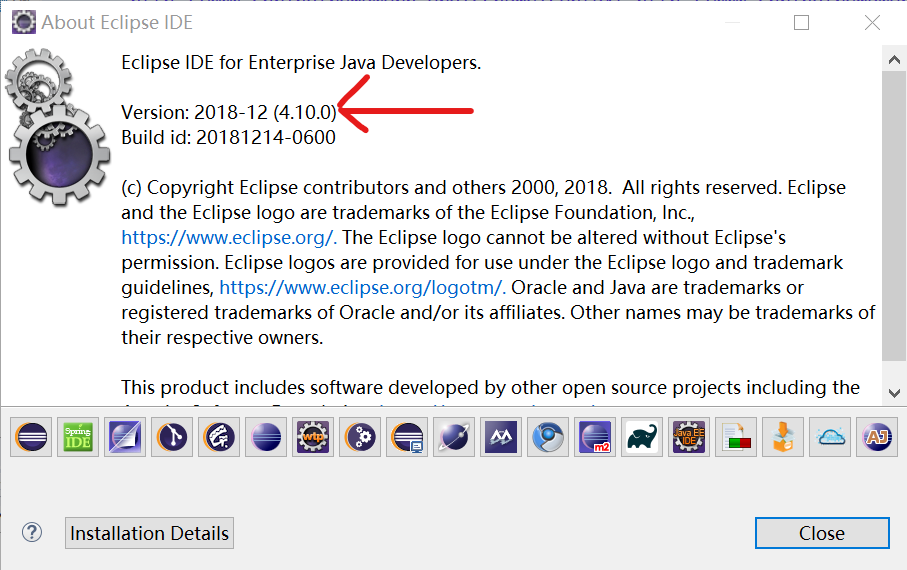Click the "their respective owners." text line
The image size is (907, 570).
222,337
